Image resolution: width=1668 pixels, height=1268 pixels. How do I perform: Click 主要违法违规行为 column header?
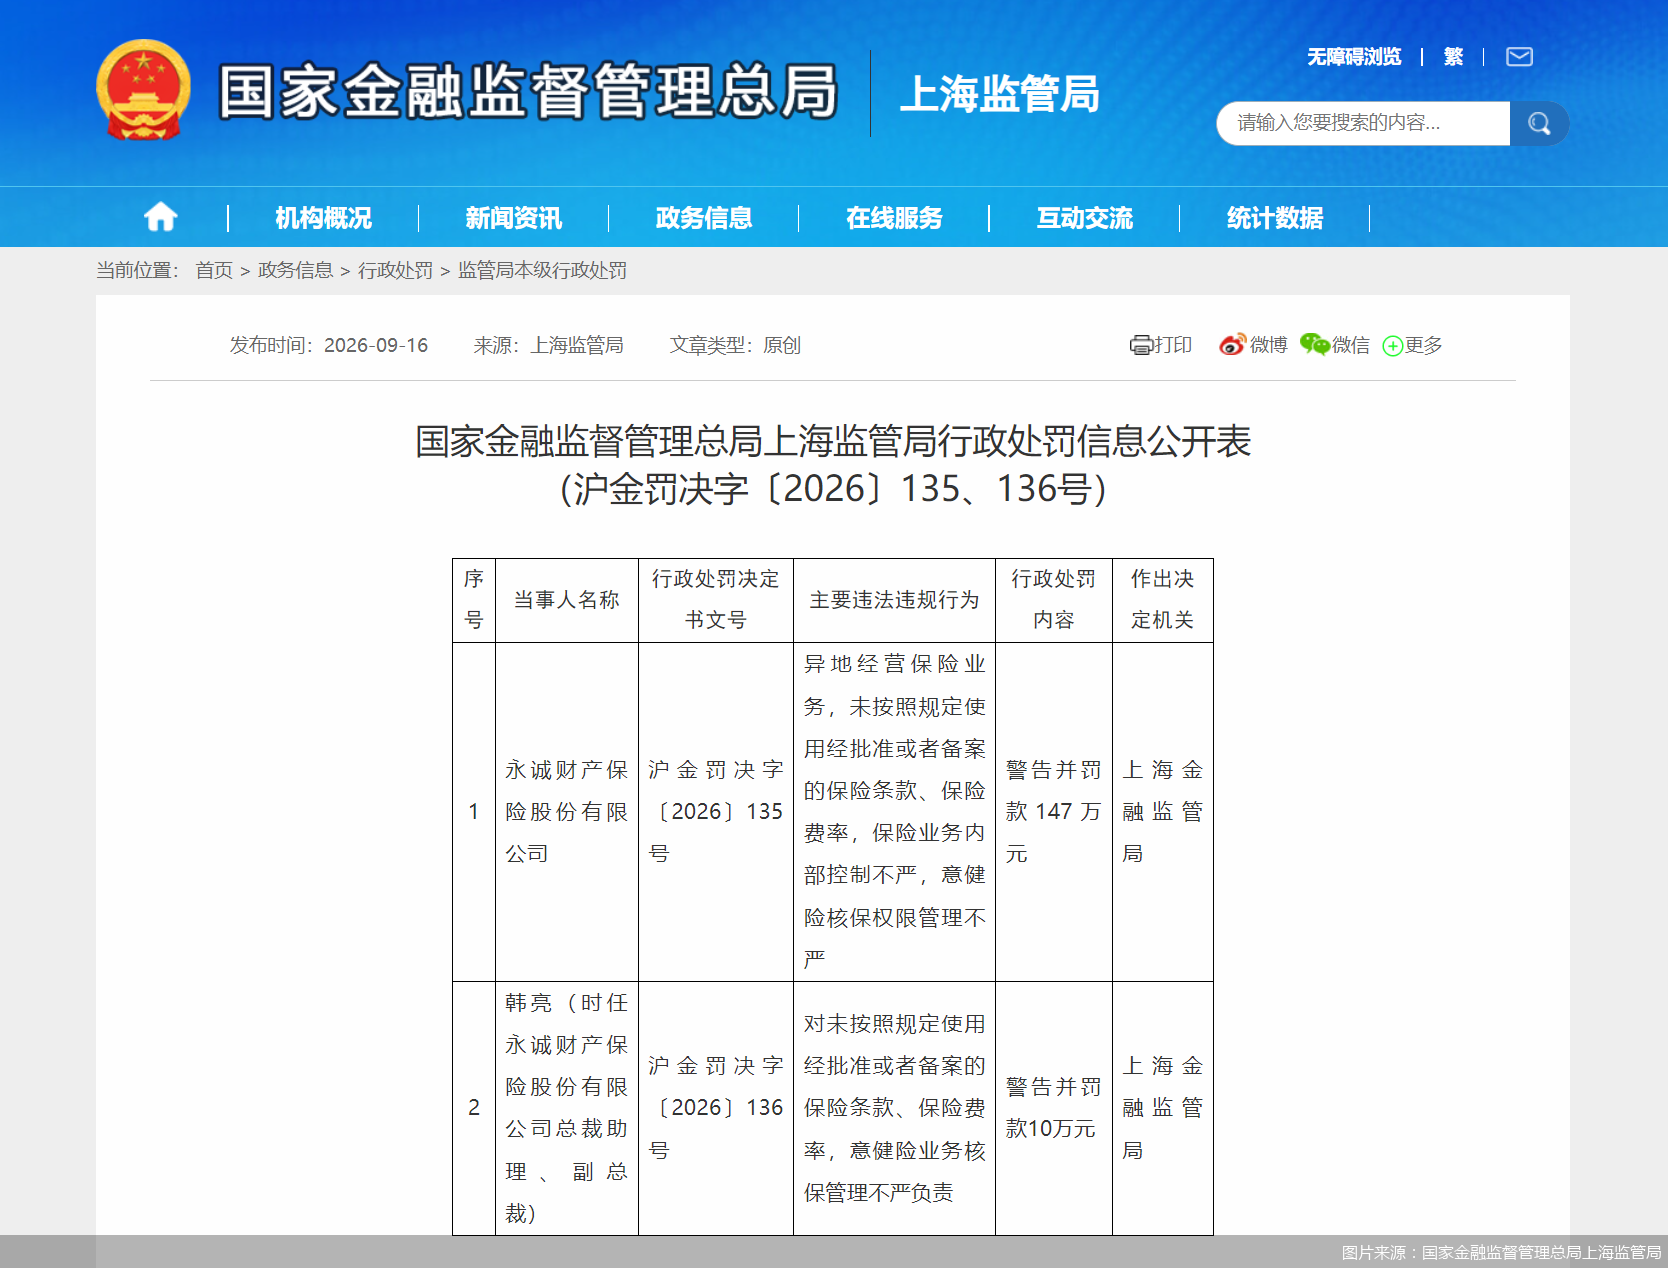tap(894, 600)
